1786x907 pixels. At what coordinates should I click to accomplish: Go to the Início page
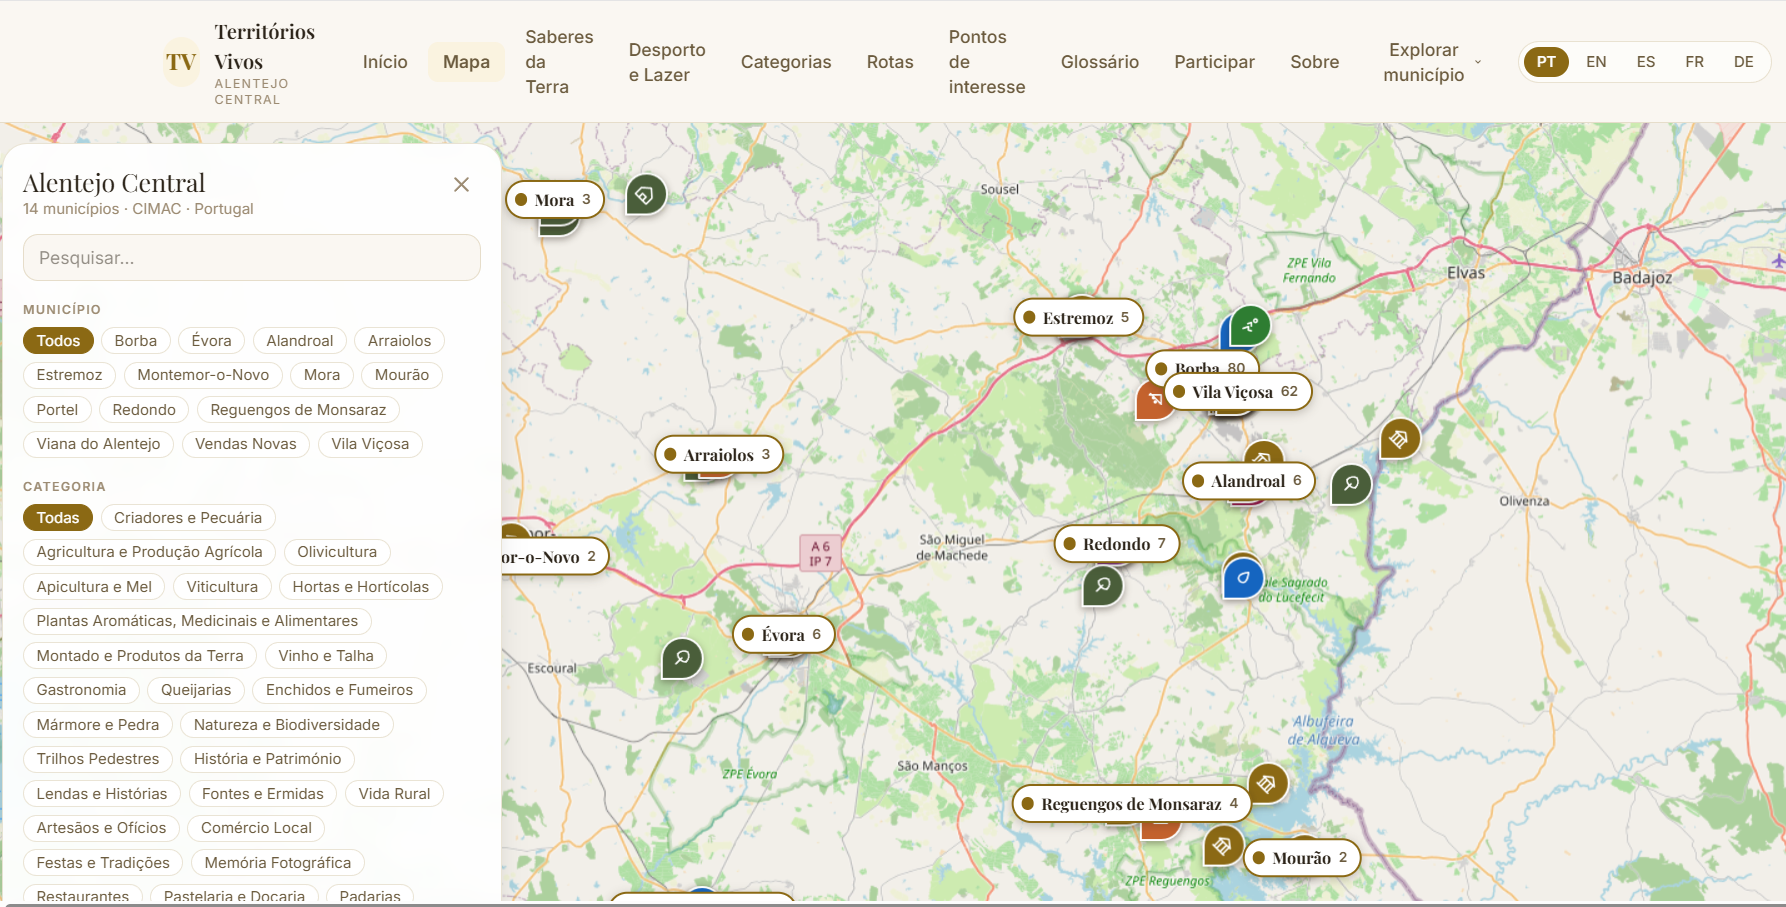[385, 62]
